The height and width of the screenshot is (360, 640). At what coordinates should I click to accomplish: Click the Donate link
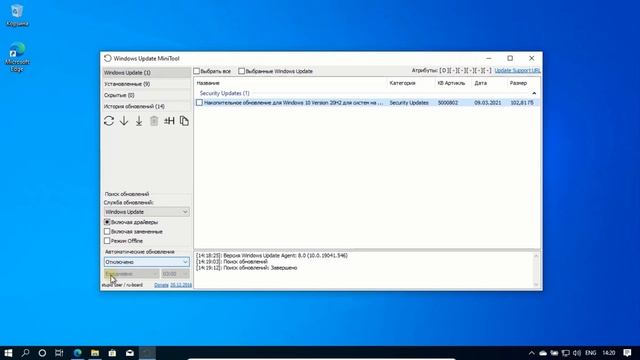coord(161,285)
